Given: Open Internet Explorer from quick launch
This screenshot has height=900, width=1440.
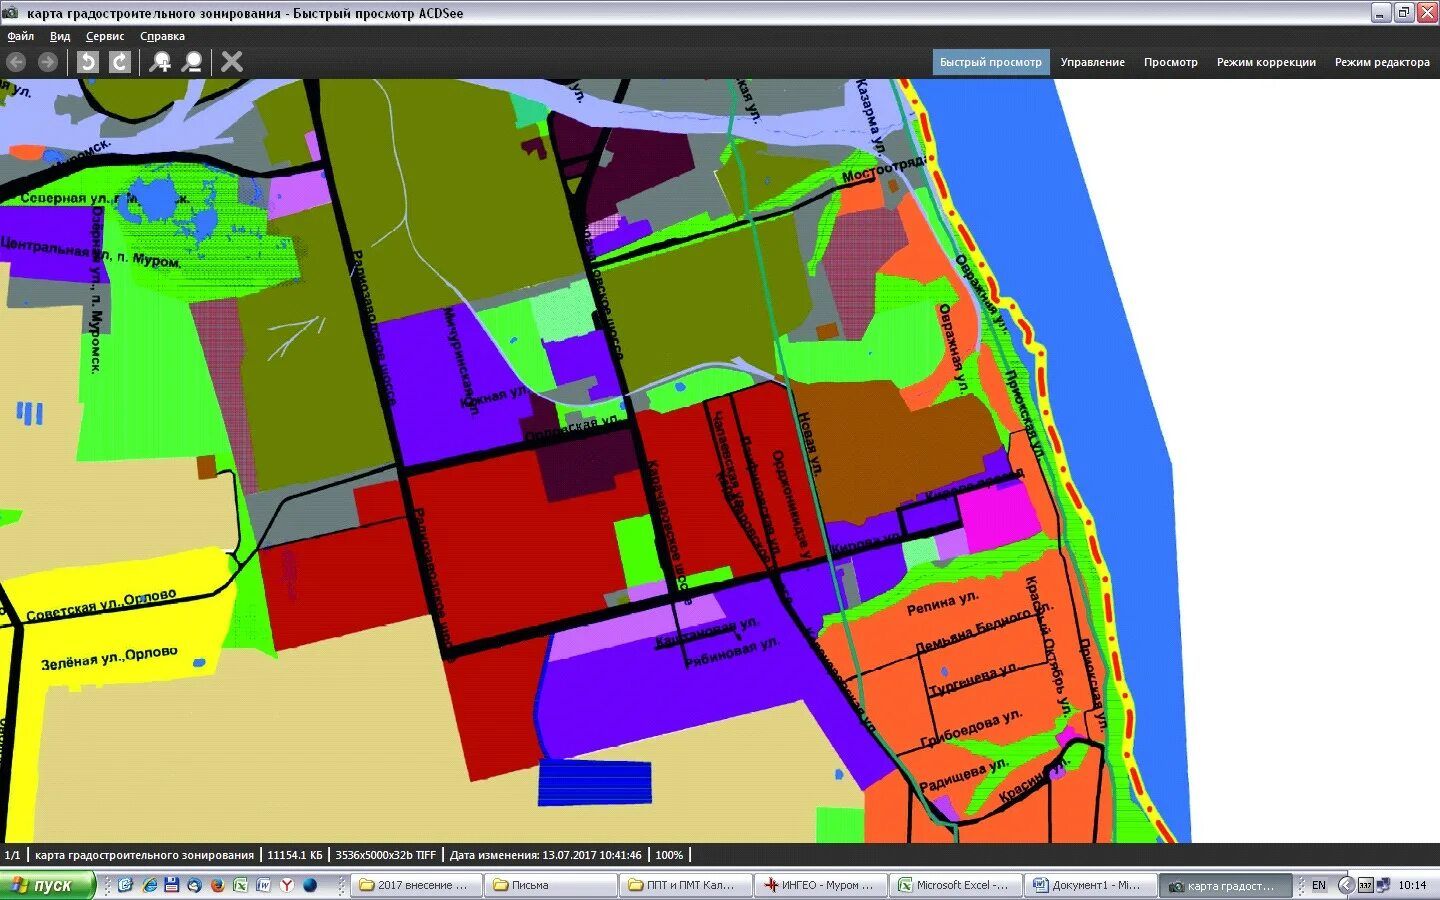Looking at the screenshot, I should pos(150,885).
